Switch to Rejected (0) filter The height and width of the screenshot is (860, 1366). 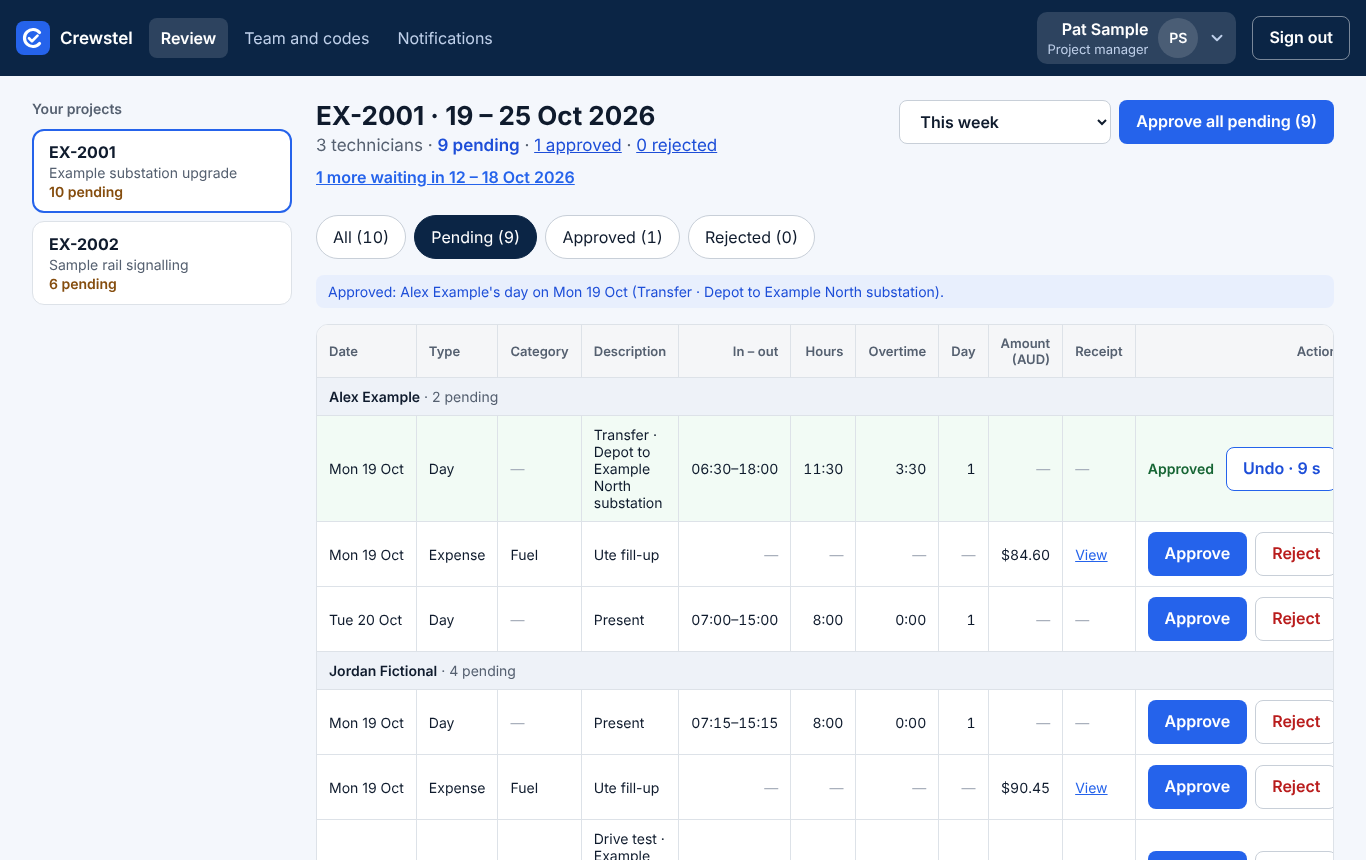[751, 237]
